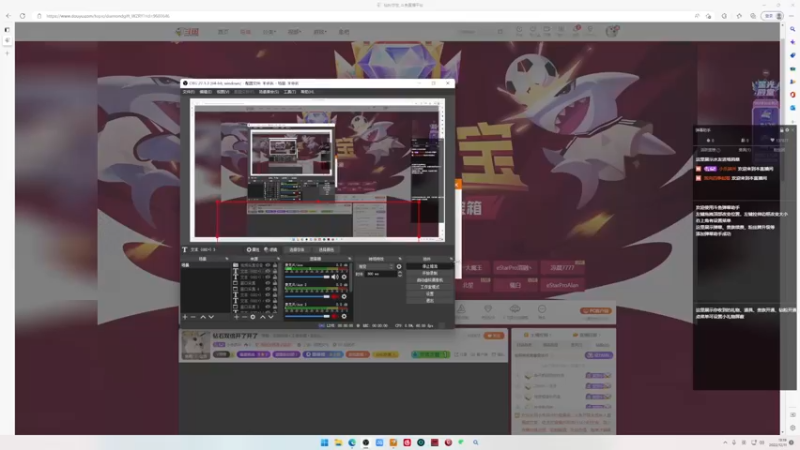Move scene down in OBS Scenes panel
The height and width of the screenshot is (450, 800).
pyautogui.click(x=211, y=317)
